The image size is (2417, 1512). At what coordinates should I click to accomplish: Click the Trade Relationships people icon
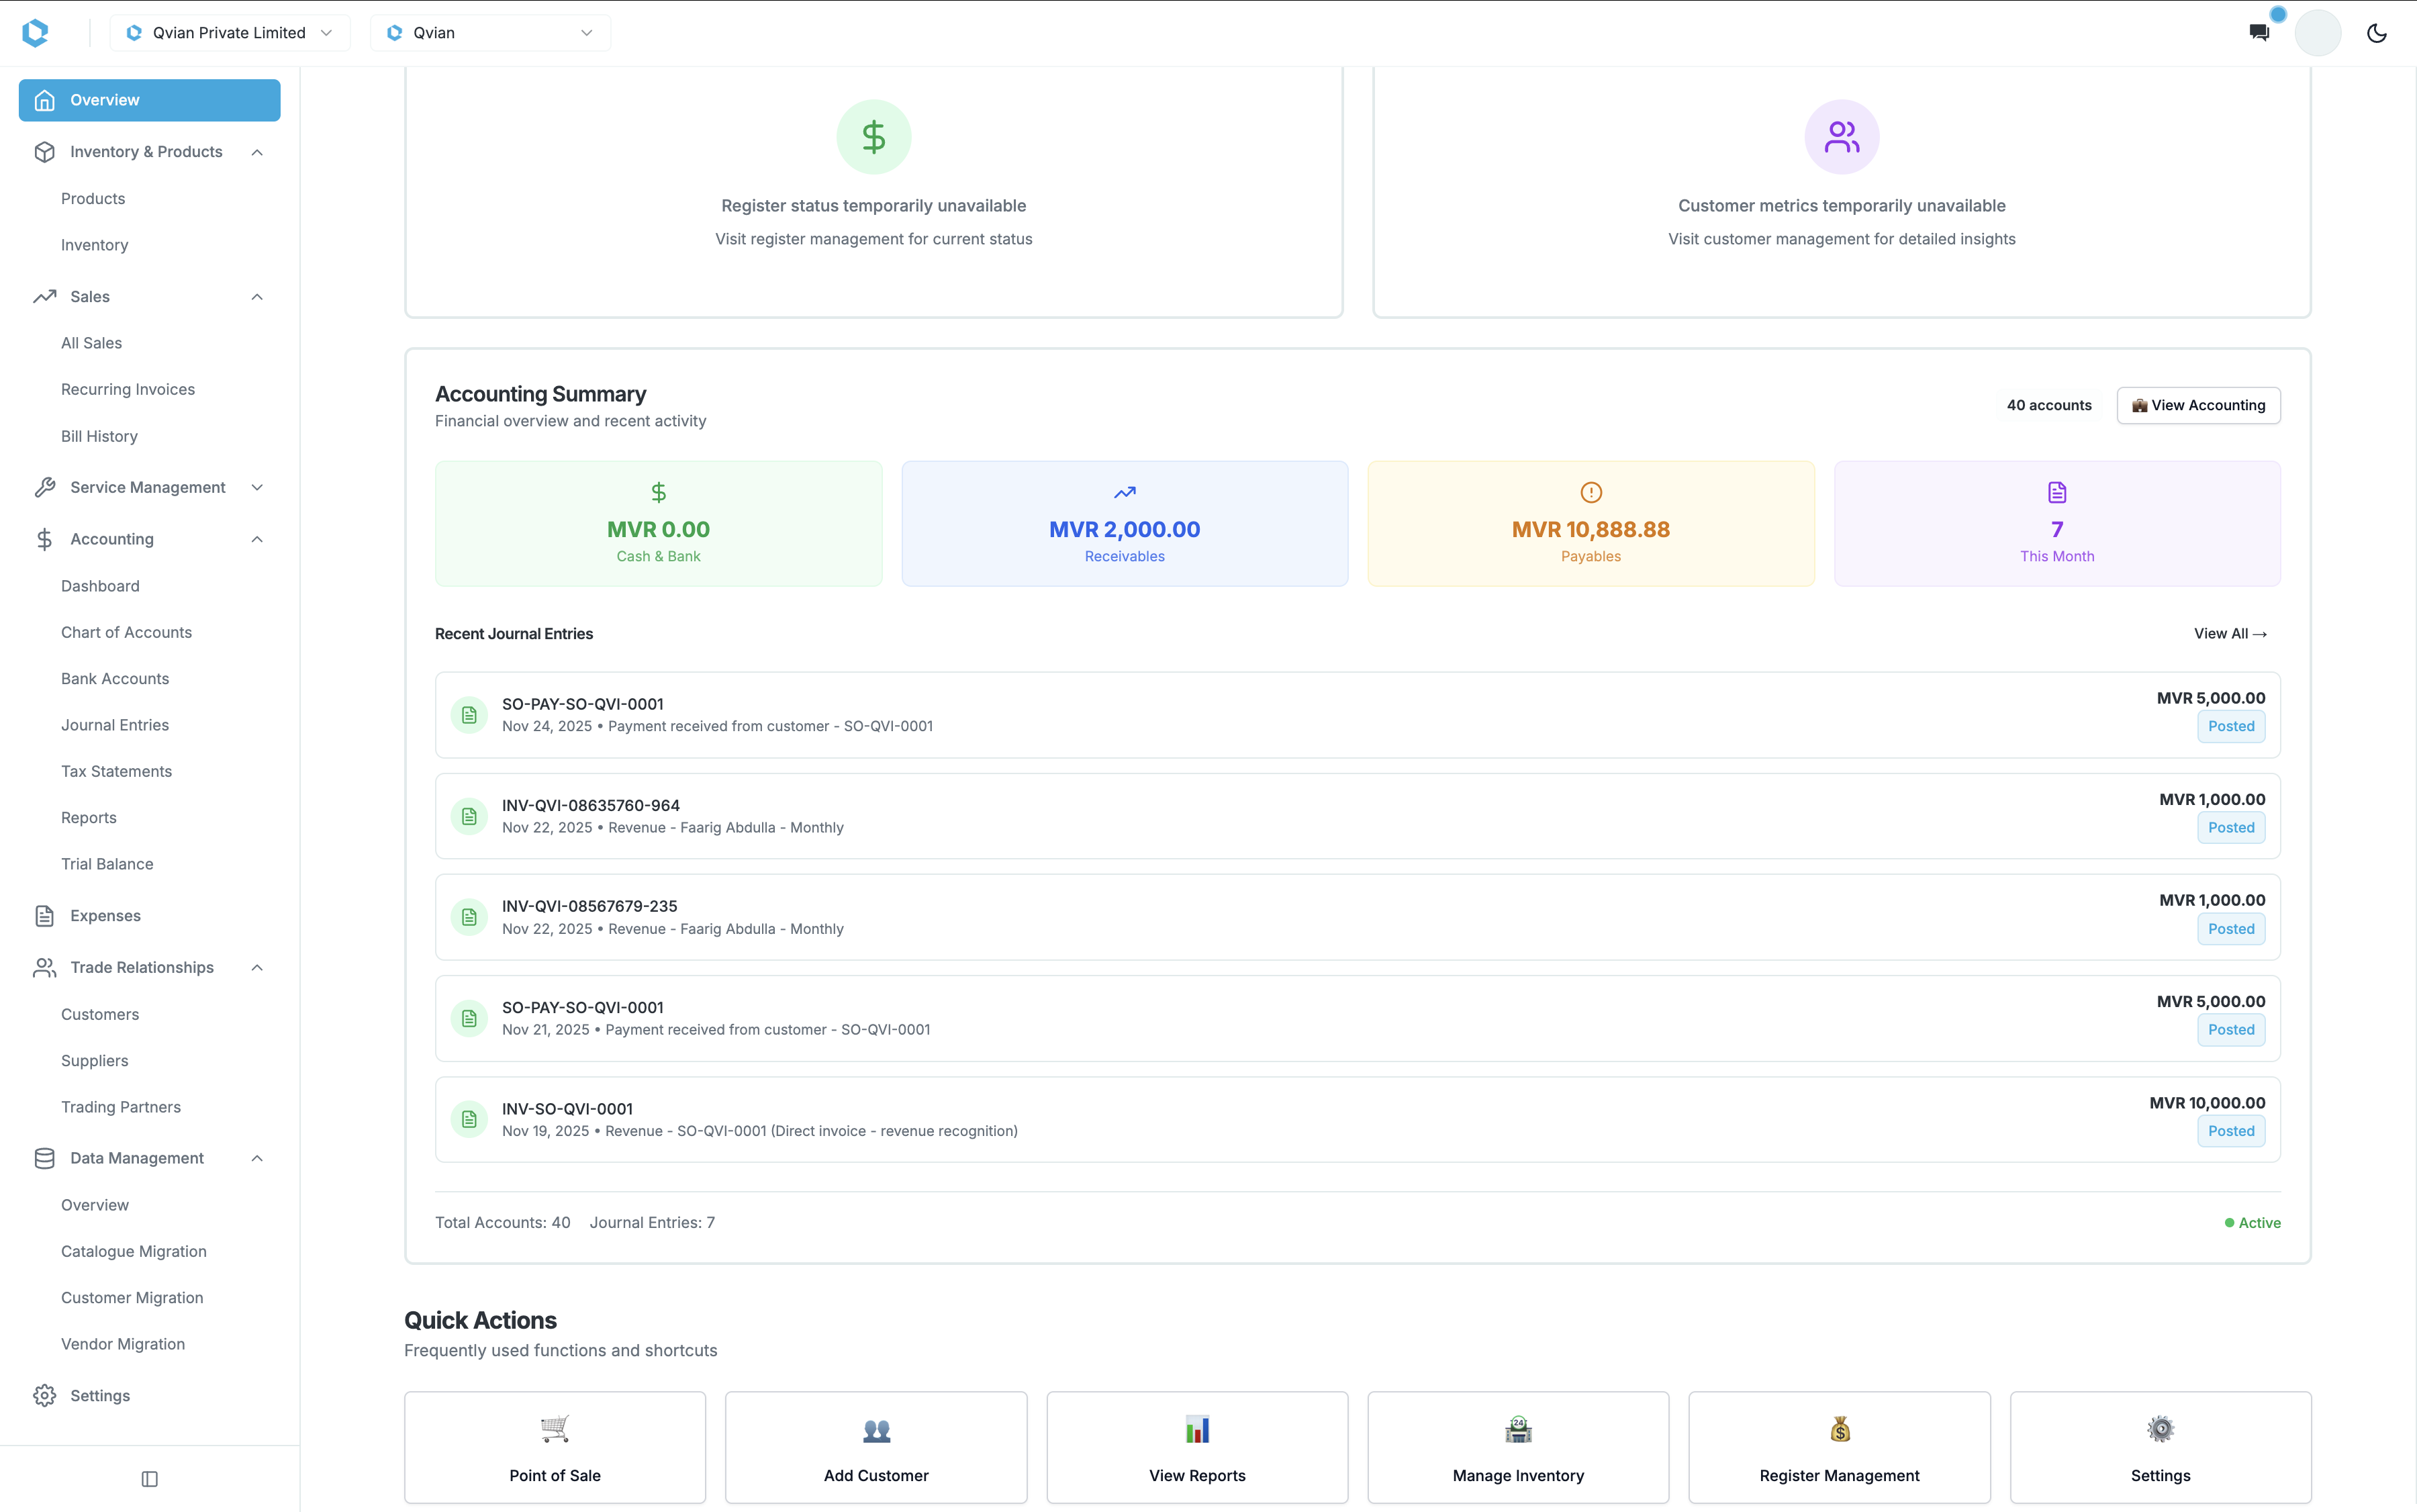pyautogui.click(x=44, y=967)
